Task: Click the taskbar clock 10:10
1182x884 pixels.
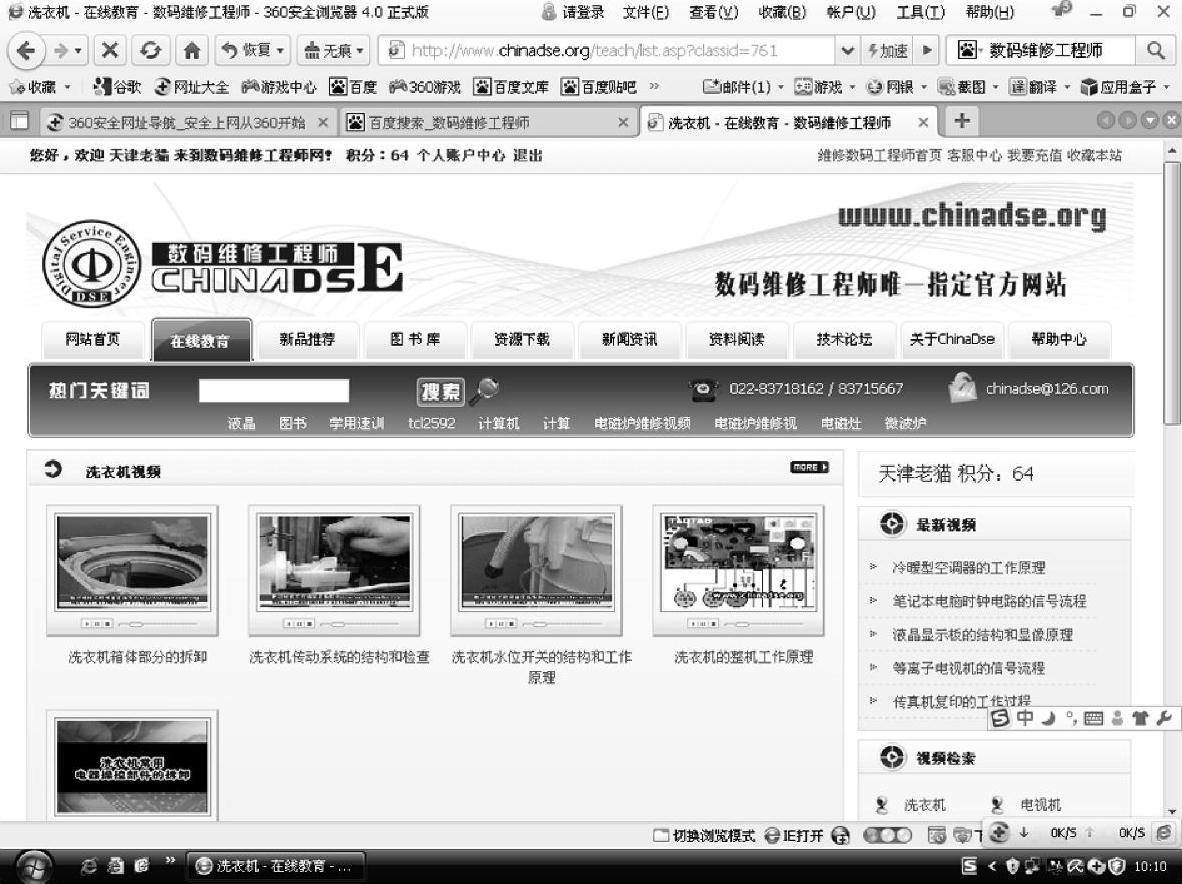Action: 1150,867
